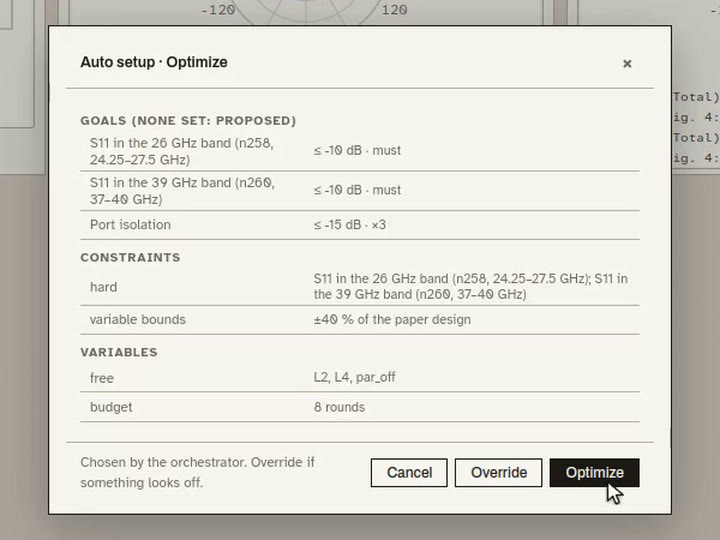Select the Port isolation goal row
Viewport: 720px width, 540px height.
(x=360, y=225)
